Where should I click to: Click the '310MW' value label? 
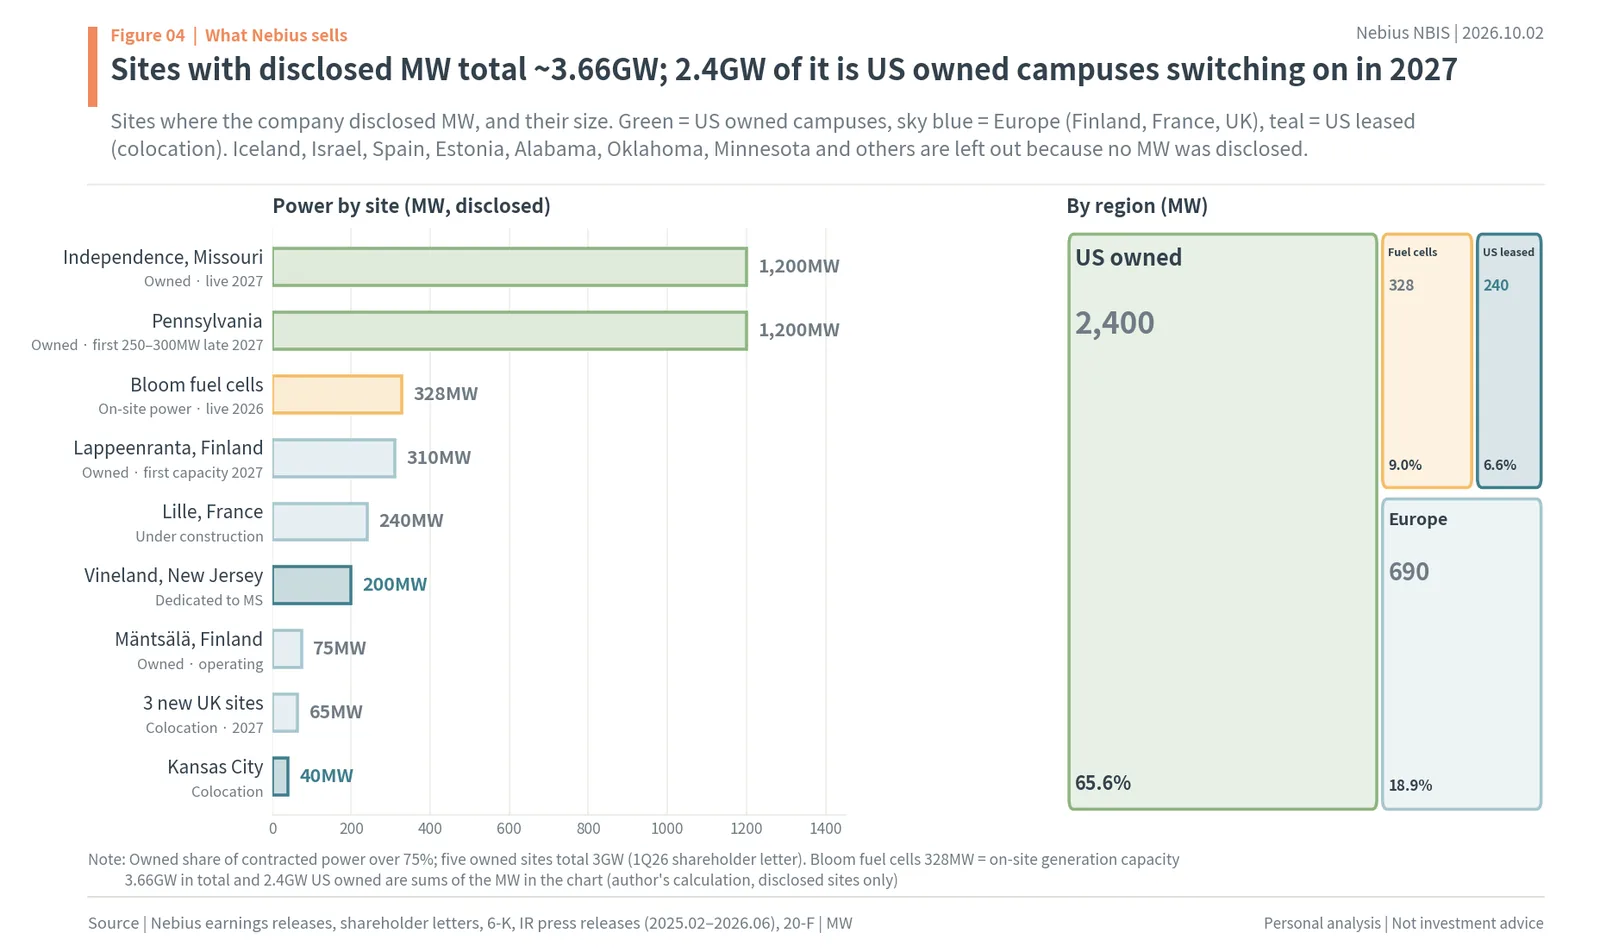(x=439, y=458)
